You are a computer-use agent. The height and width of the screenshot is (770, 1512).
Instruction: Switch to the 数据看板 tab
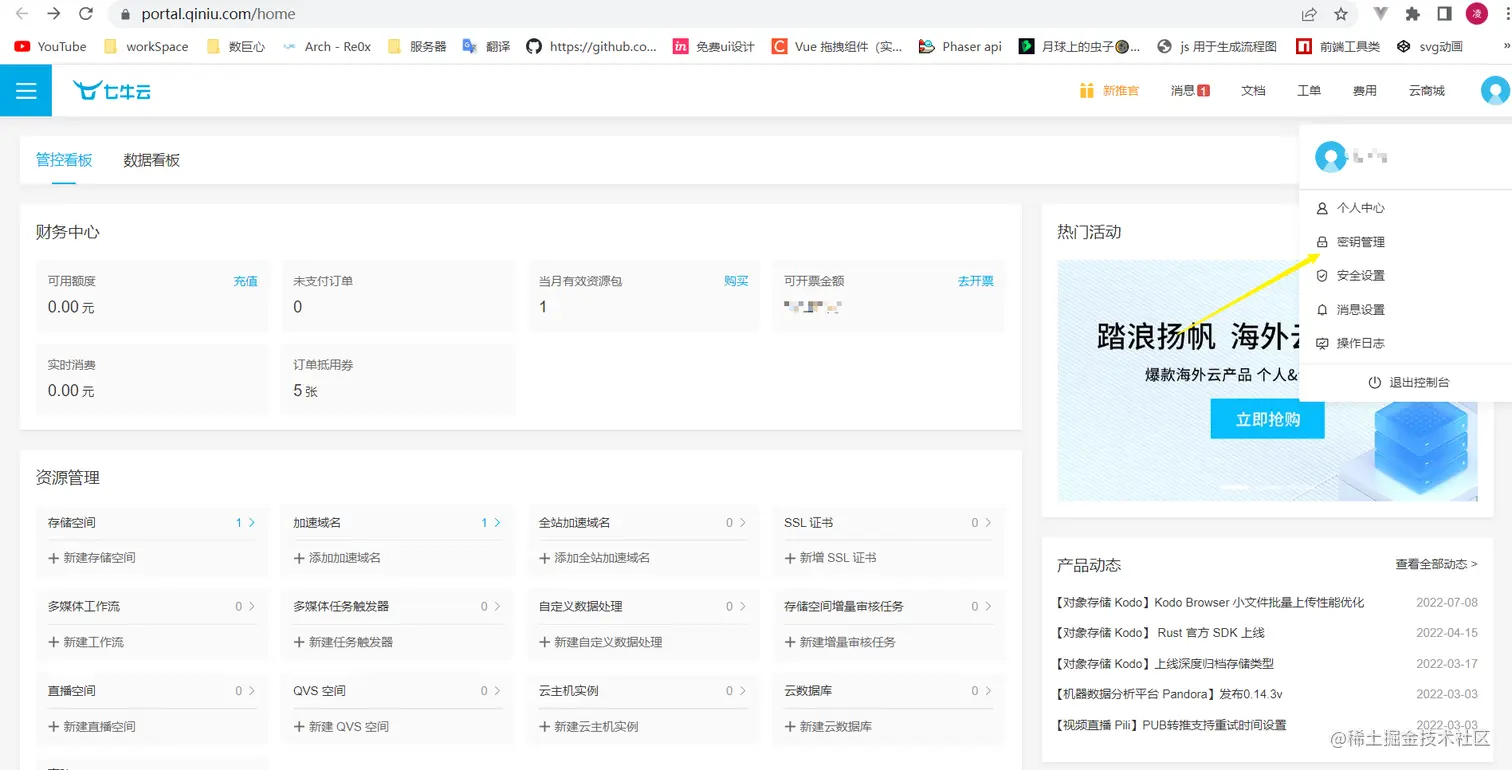point(152,160)
